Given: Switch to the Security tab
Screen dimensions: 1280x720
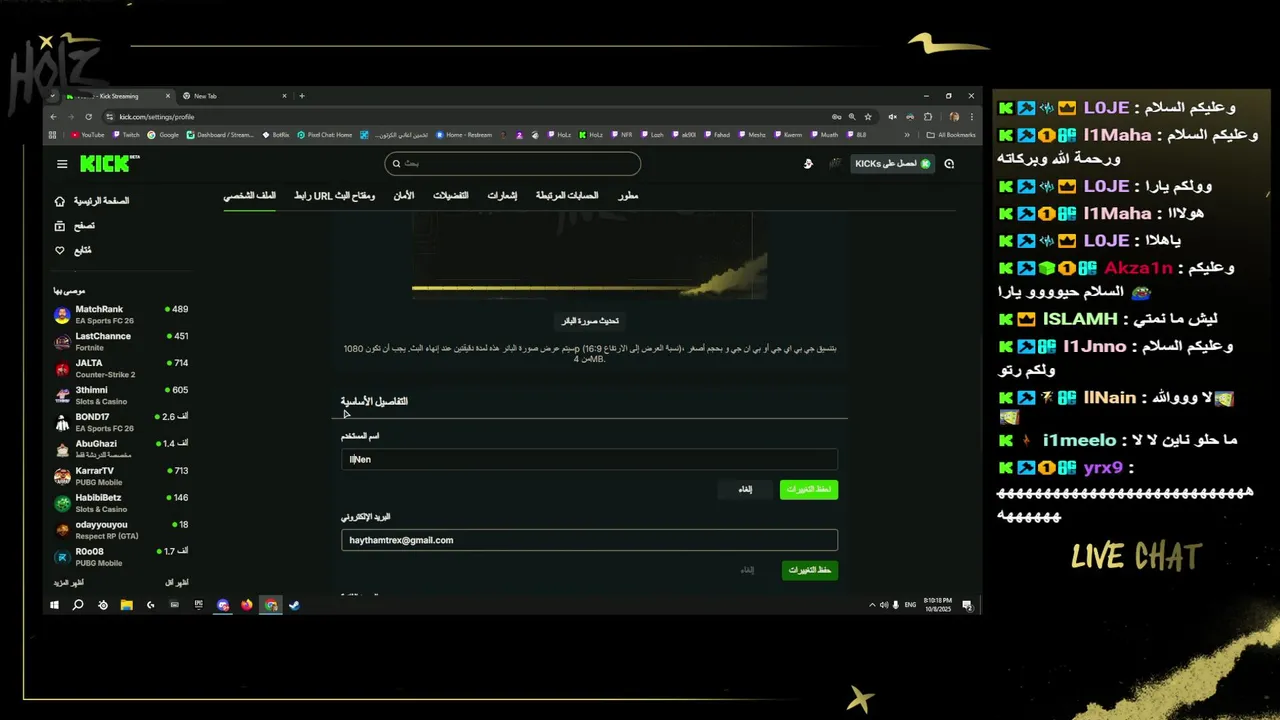Looking at the screenshot, I should [403, 195].
